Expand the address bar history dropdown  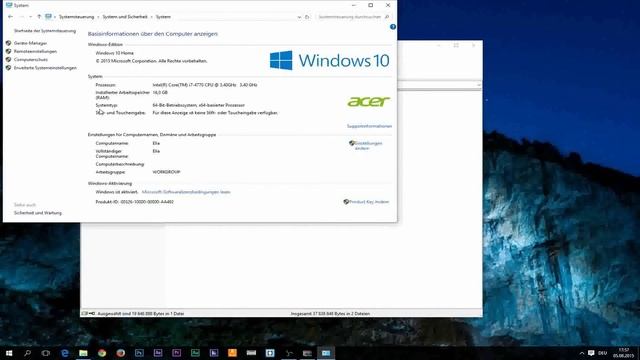[299, 17]
